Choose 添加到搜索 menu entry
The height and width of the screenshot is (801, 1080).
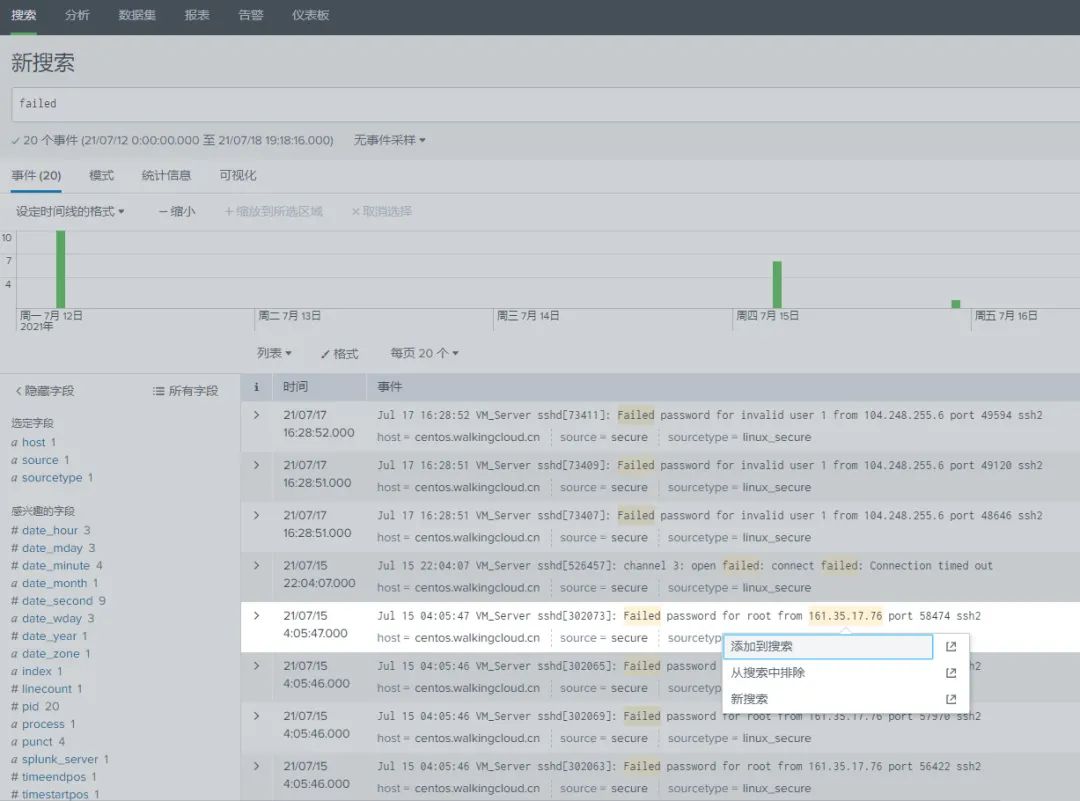tap(828, 647)
